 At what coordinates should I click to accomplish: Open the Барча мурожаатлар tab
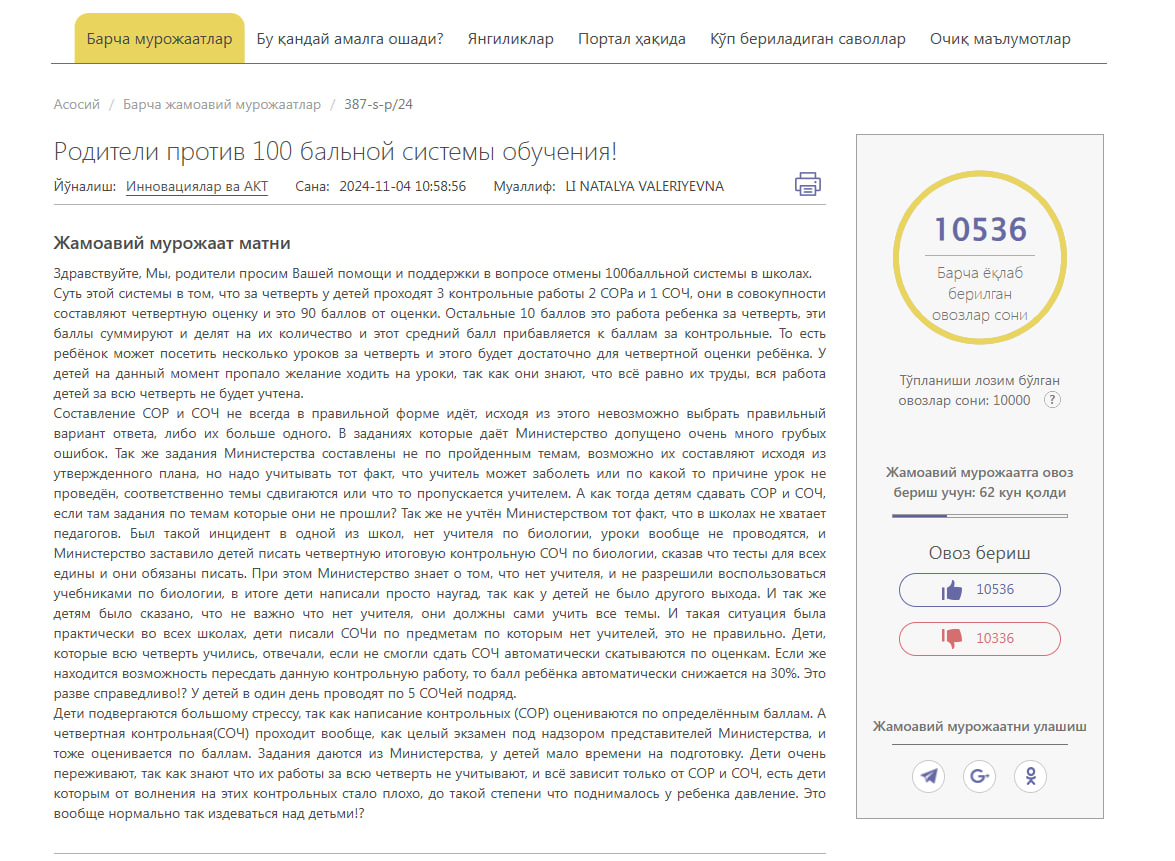coord(159,39)
